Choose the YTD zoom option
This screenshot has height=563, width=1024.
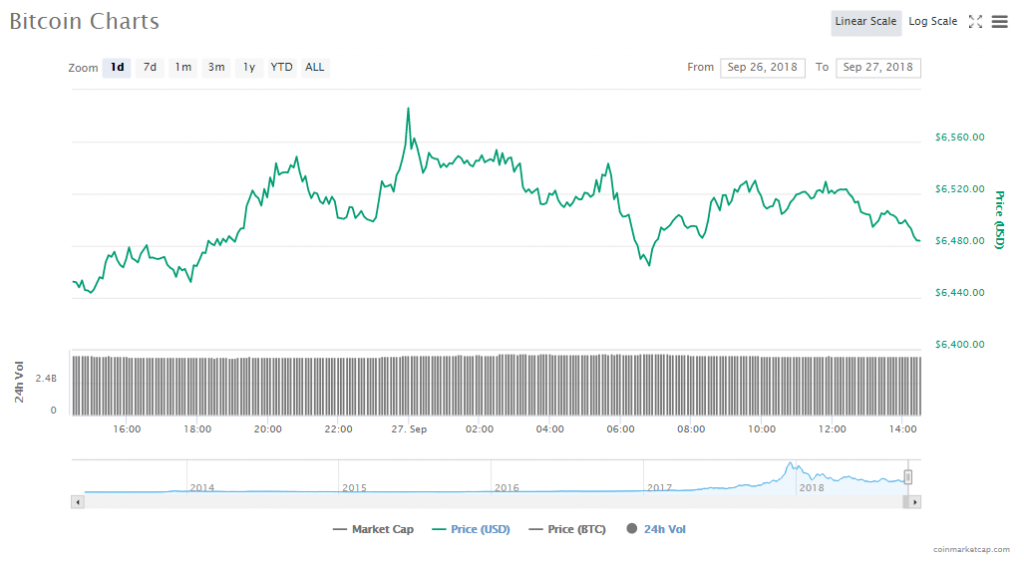click(x=282, y=68)
